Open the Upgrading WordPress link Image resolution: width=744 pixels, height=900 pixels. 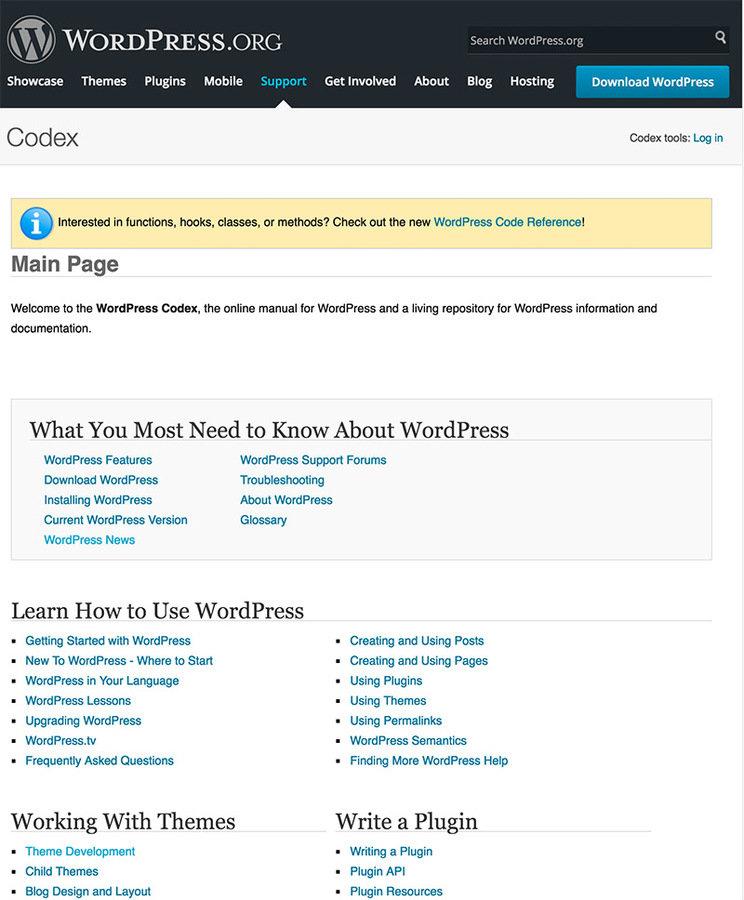(83, 721)
